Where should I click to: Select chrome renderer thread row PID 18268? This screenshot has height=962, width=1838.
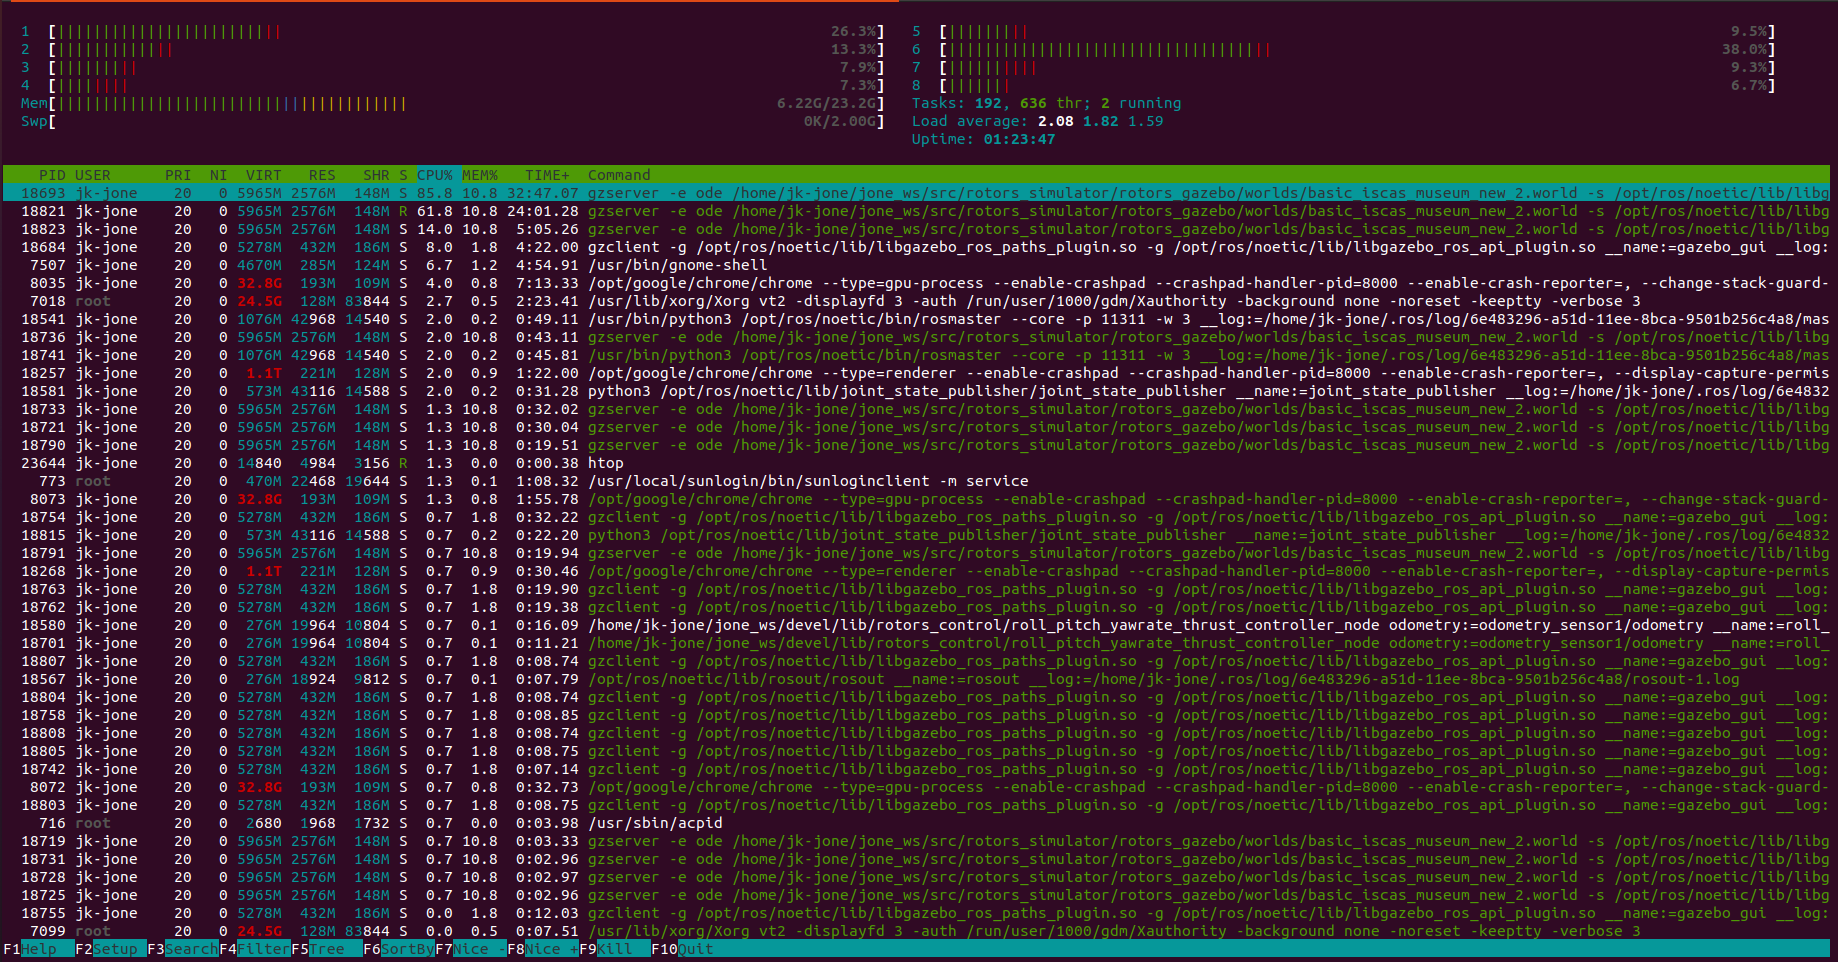916,571
